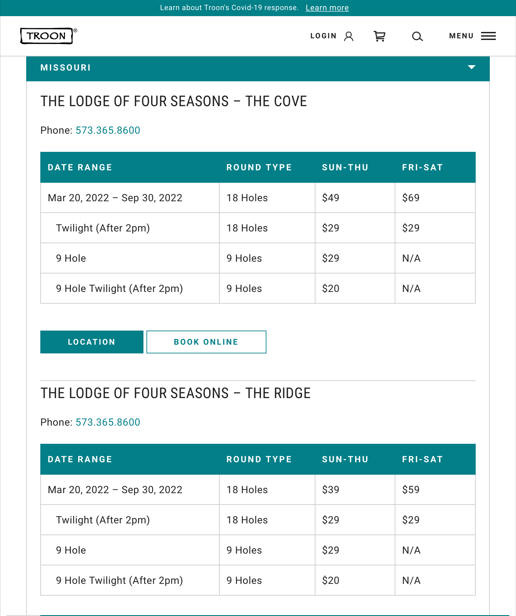This screenshot has width=516, height=616.
Task: Call The Cove phone number link
Action: click(108, 130)
